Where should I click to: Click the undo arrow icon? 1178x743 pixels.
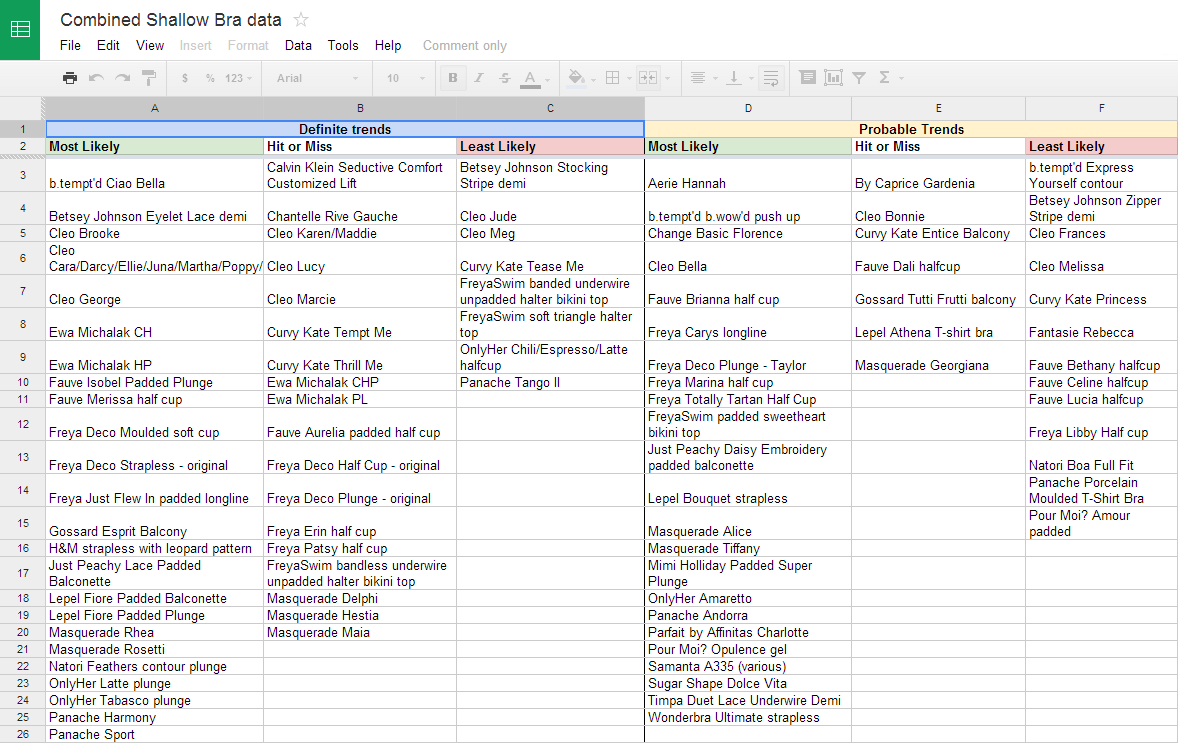click(x=96, y=77)
